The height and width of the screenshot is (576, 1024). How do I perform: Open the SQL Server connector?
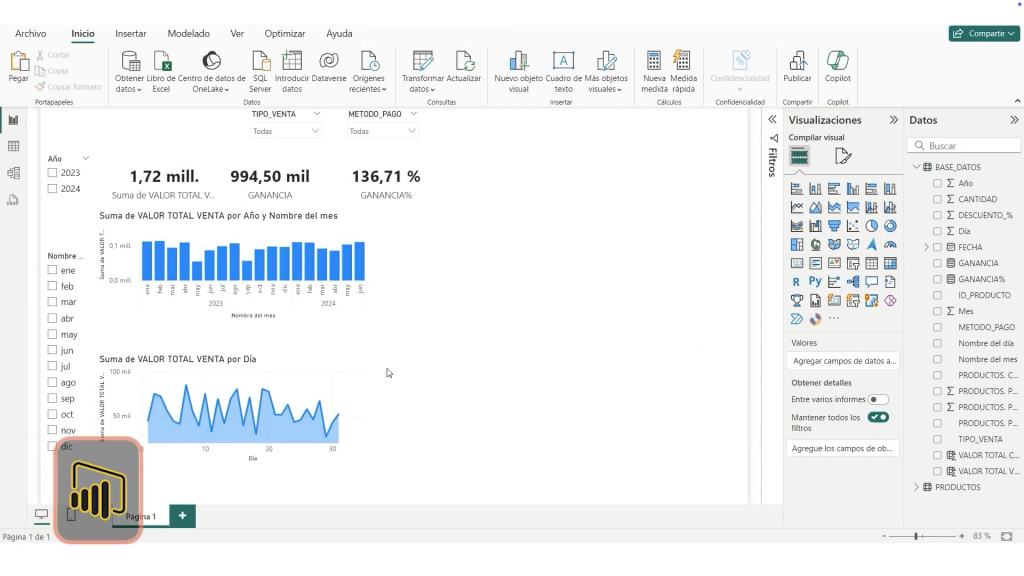click(260, 62)
